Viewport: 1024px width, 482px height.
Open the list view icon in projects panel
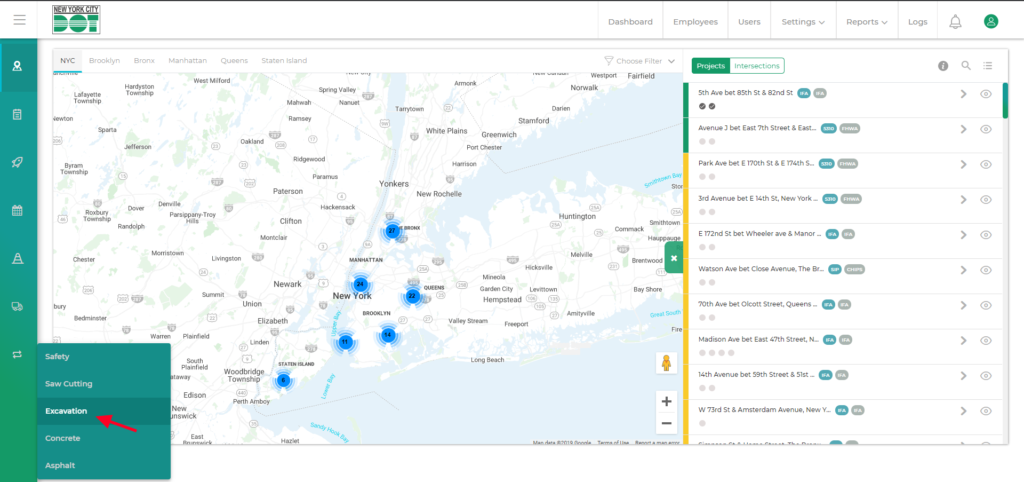point(988,66)
